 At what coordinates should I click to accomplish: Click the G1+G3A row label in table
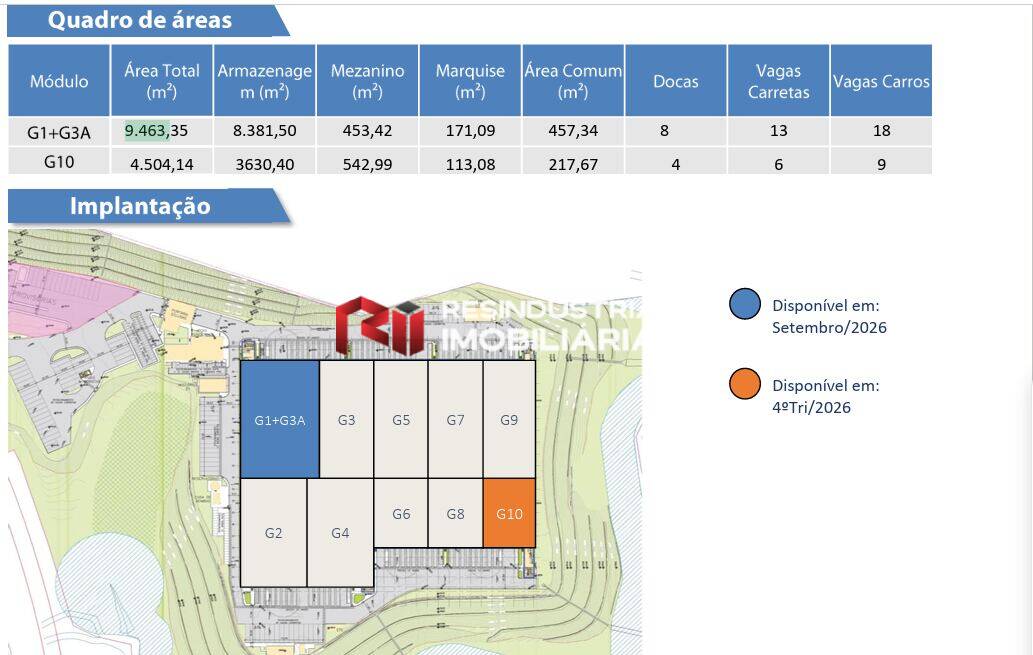coord(59,132)
